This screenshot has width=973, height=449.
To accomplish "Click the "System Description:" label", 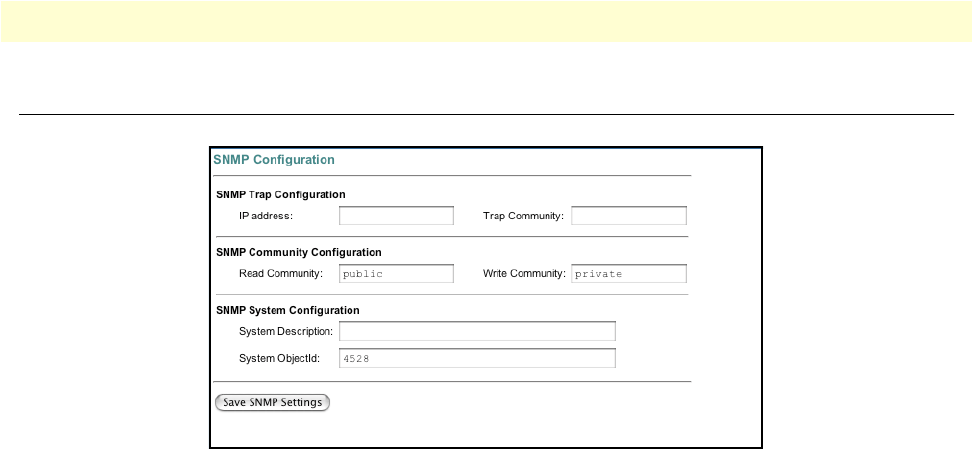I will click(286, 331).
